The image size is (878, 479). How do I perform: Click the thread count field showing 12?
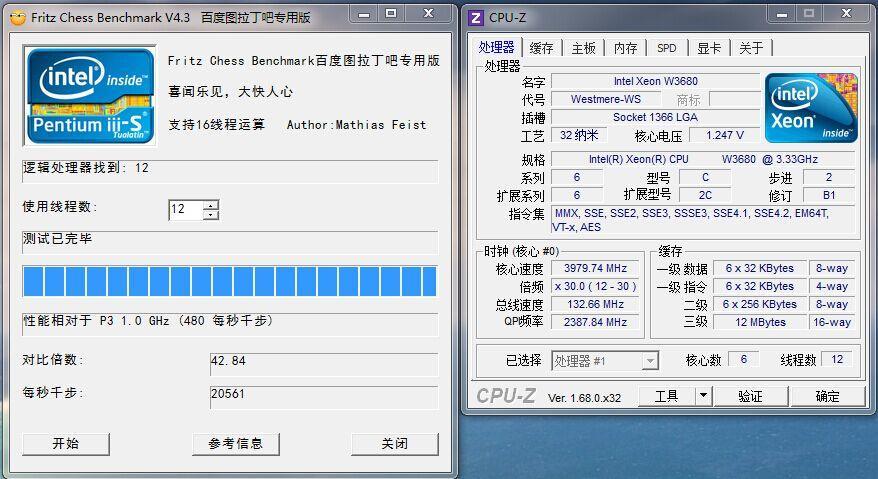(x=186, y=210)
